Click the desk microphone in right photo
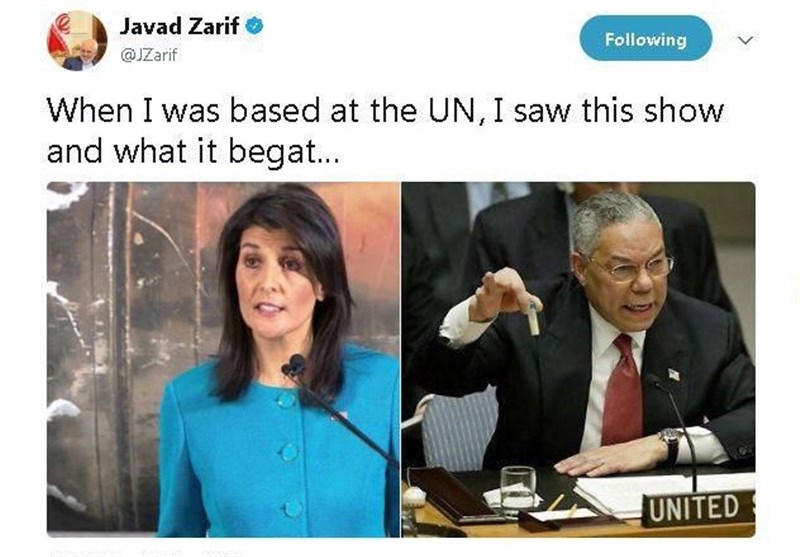Image resolution: width=800 pixels, height=557 pixels. click(672, 433)
